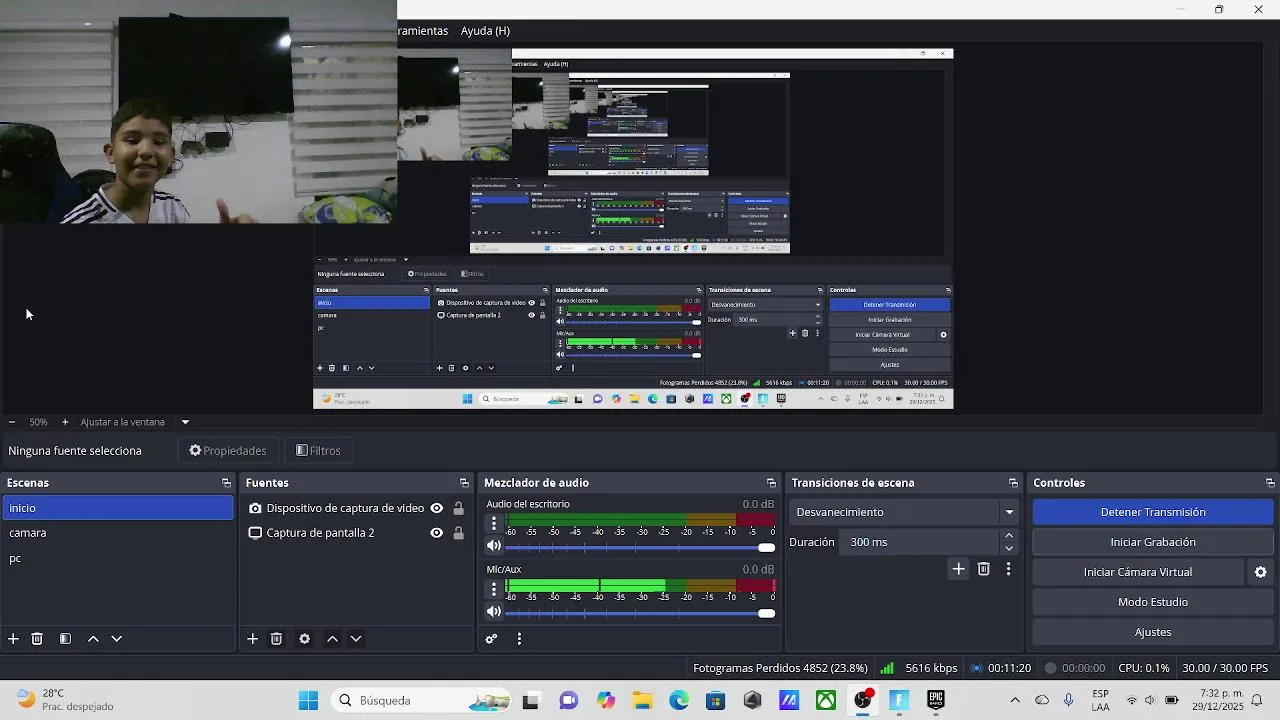Viewport: 1280px width, 720px height.
Task: Open Epic Games Launcher in taskbar
Action: [936, 700]
